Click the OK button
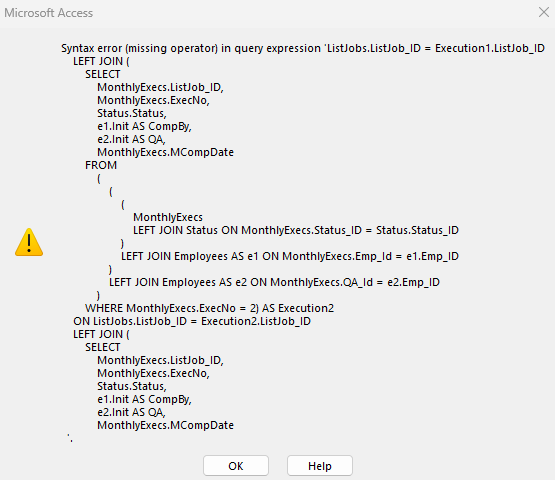The image size is (555, 480). click(x=236, y=465)
